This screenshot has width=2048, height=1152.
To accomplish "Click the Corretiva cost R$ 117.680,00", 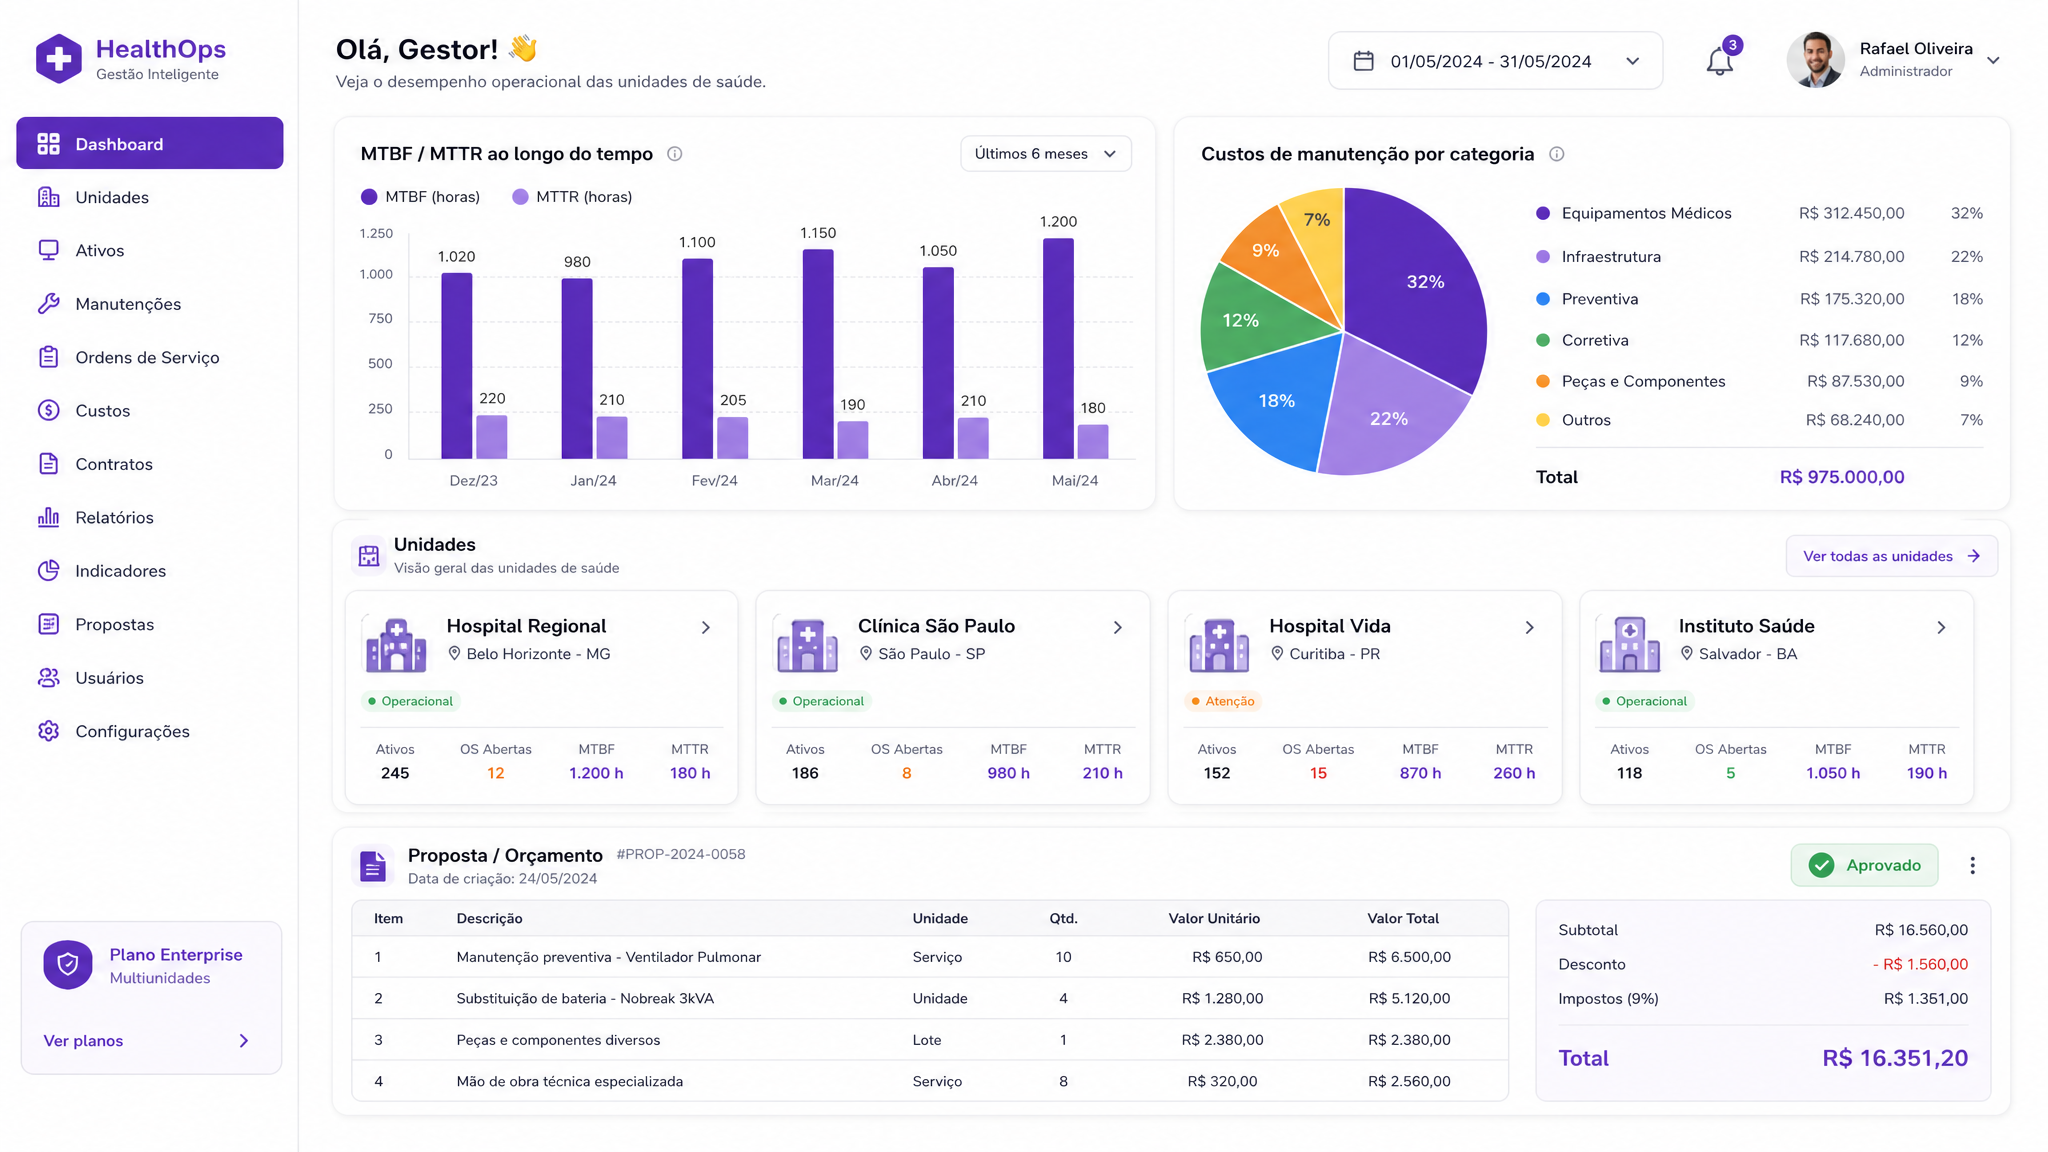I will click(x=1852, y=340).
